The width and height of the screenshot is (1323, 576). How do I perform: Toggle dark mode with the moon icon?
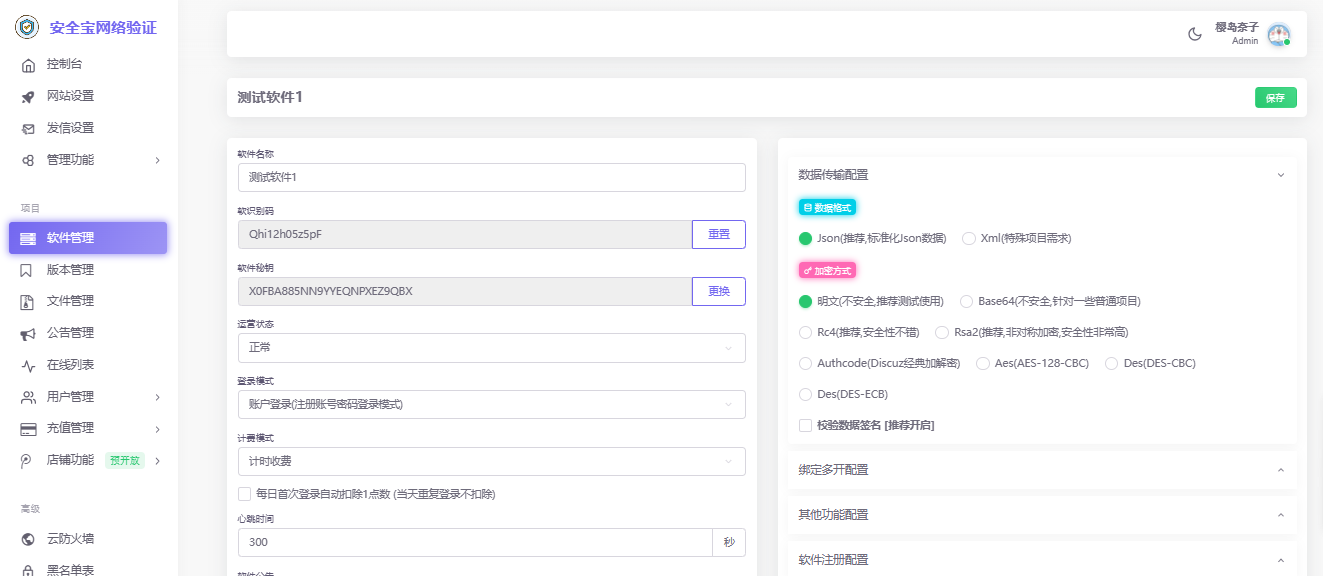tap(1194, 34)
